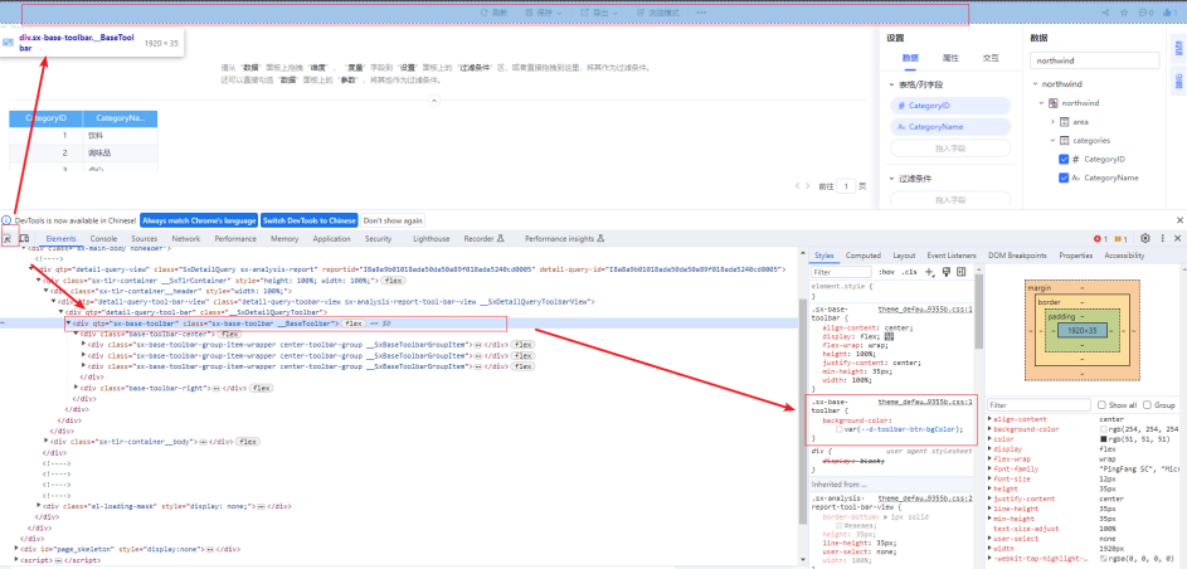Open the Sources tab

point(144,238)
